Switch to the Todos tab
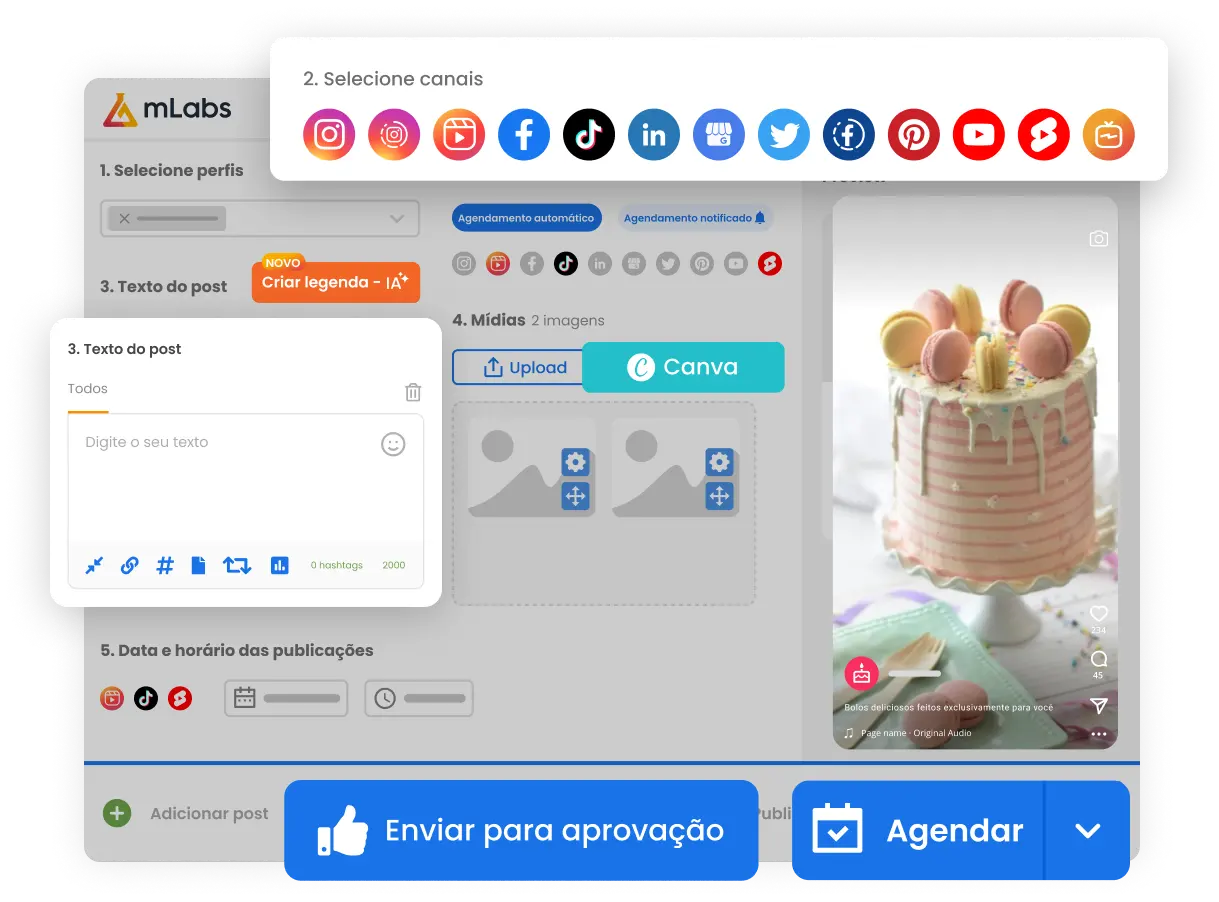This screenshot has width=1219, height=902. tap(88, 389)
